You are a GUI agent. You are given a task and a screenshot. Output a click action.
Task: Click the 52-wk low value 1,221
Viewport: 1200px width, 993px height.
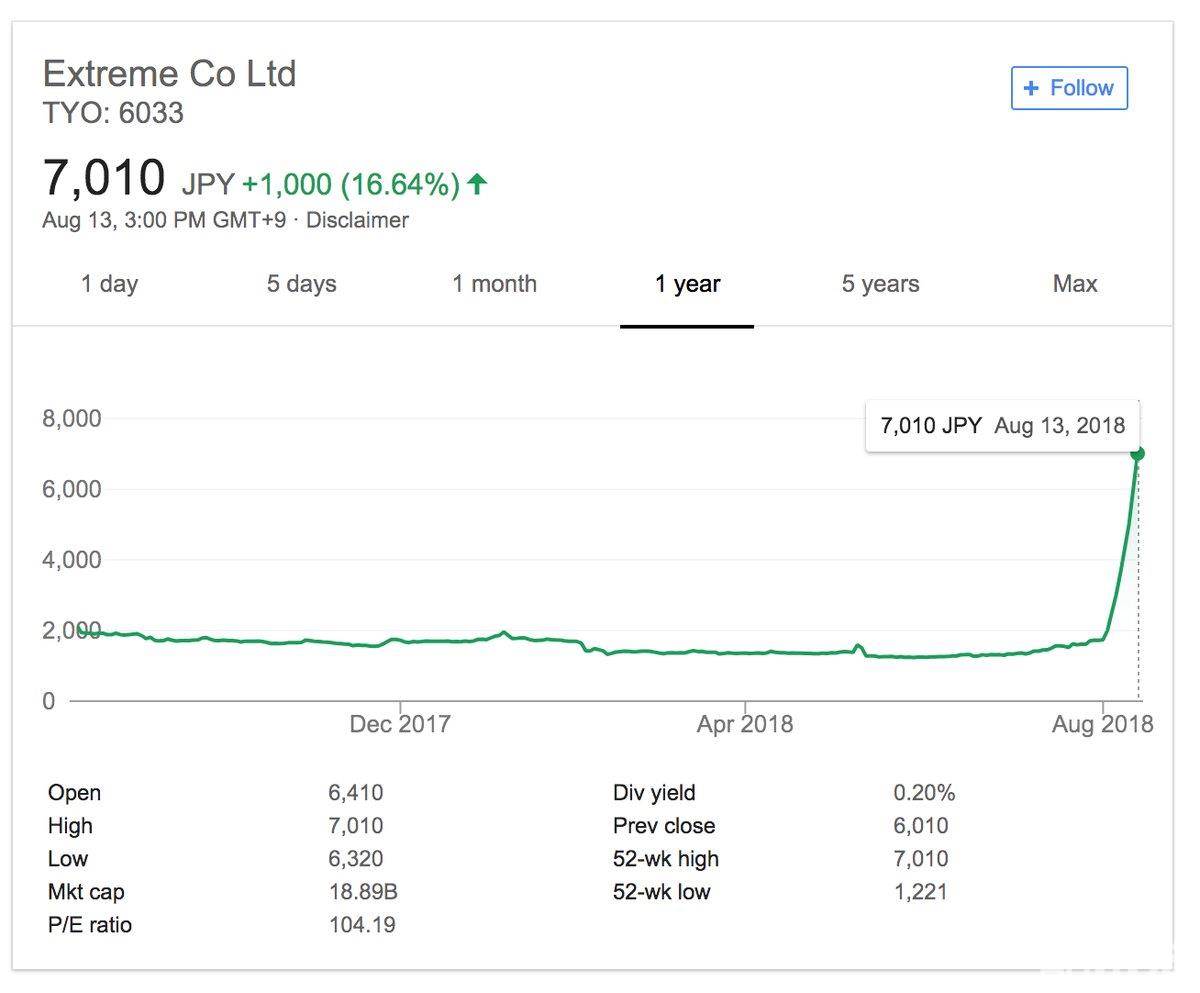point(920,892)
